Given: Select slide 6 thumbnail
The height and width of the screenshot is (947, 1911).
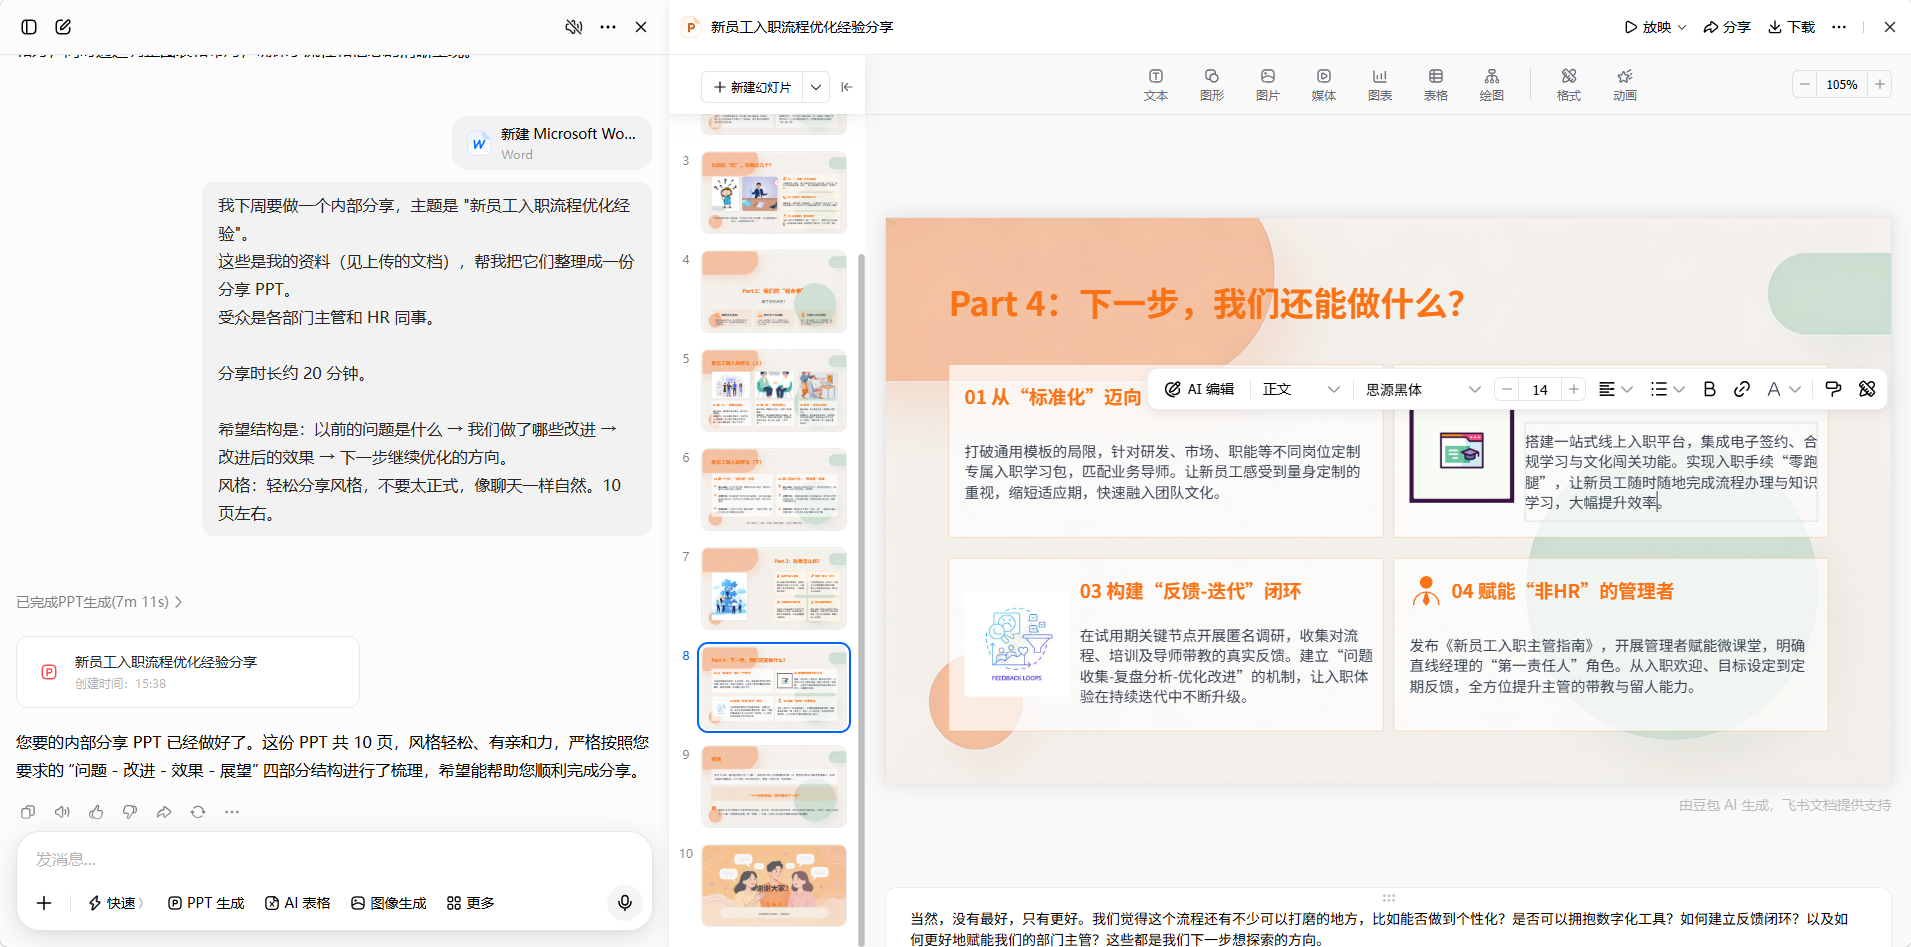Looking at the screenshot, I should [x=774, y=489].
